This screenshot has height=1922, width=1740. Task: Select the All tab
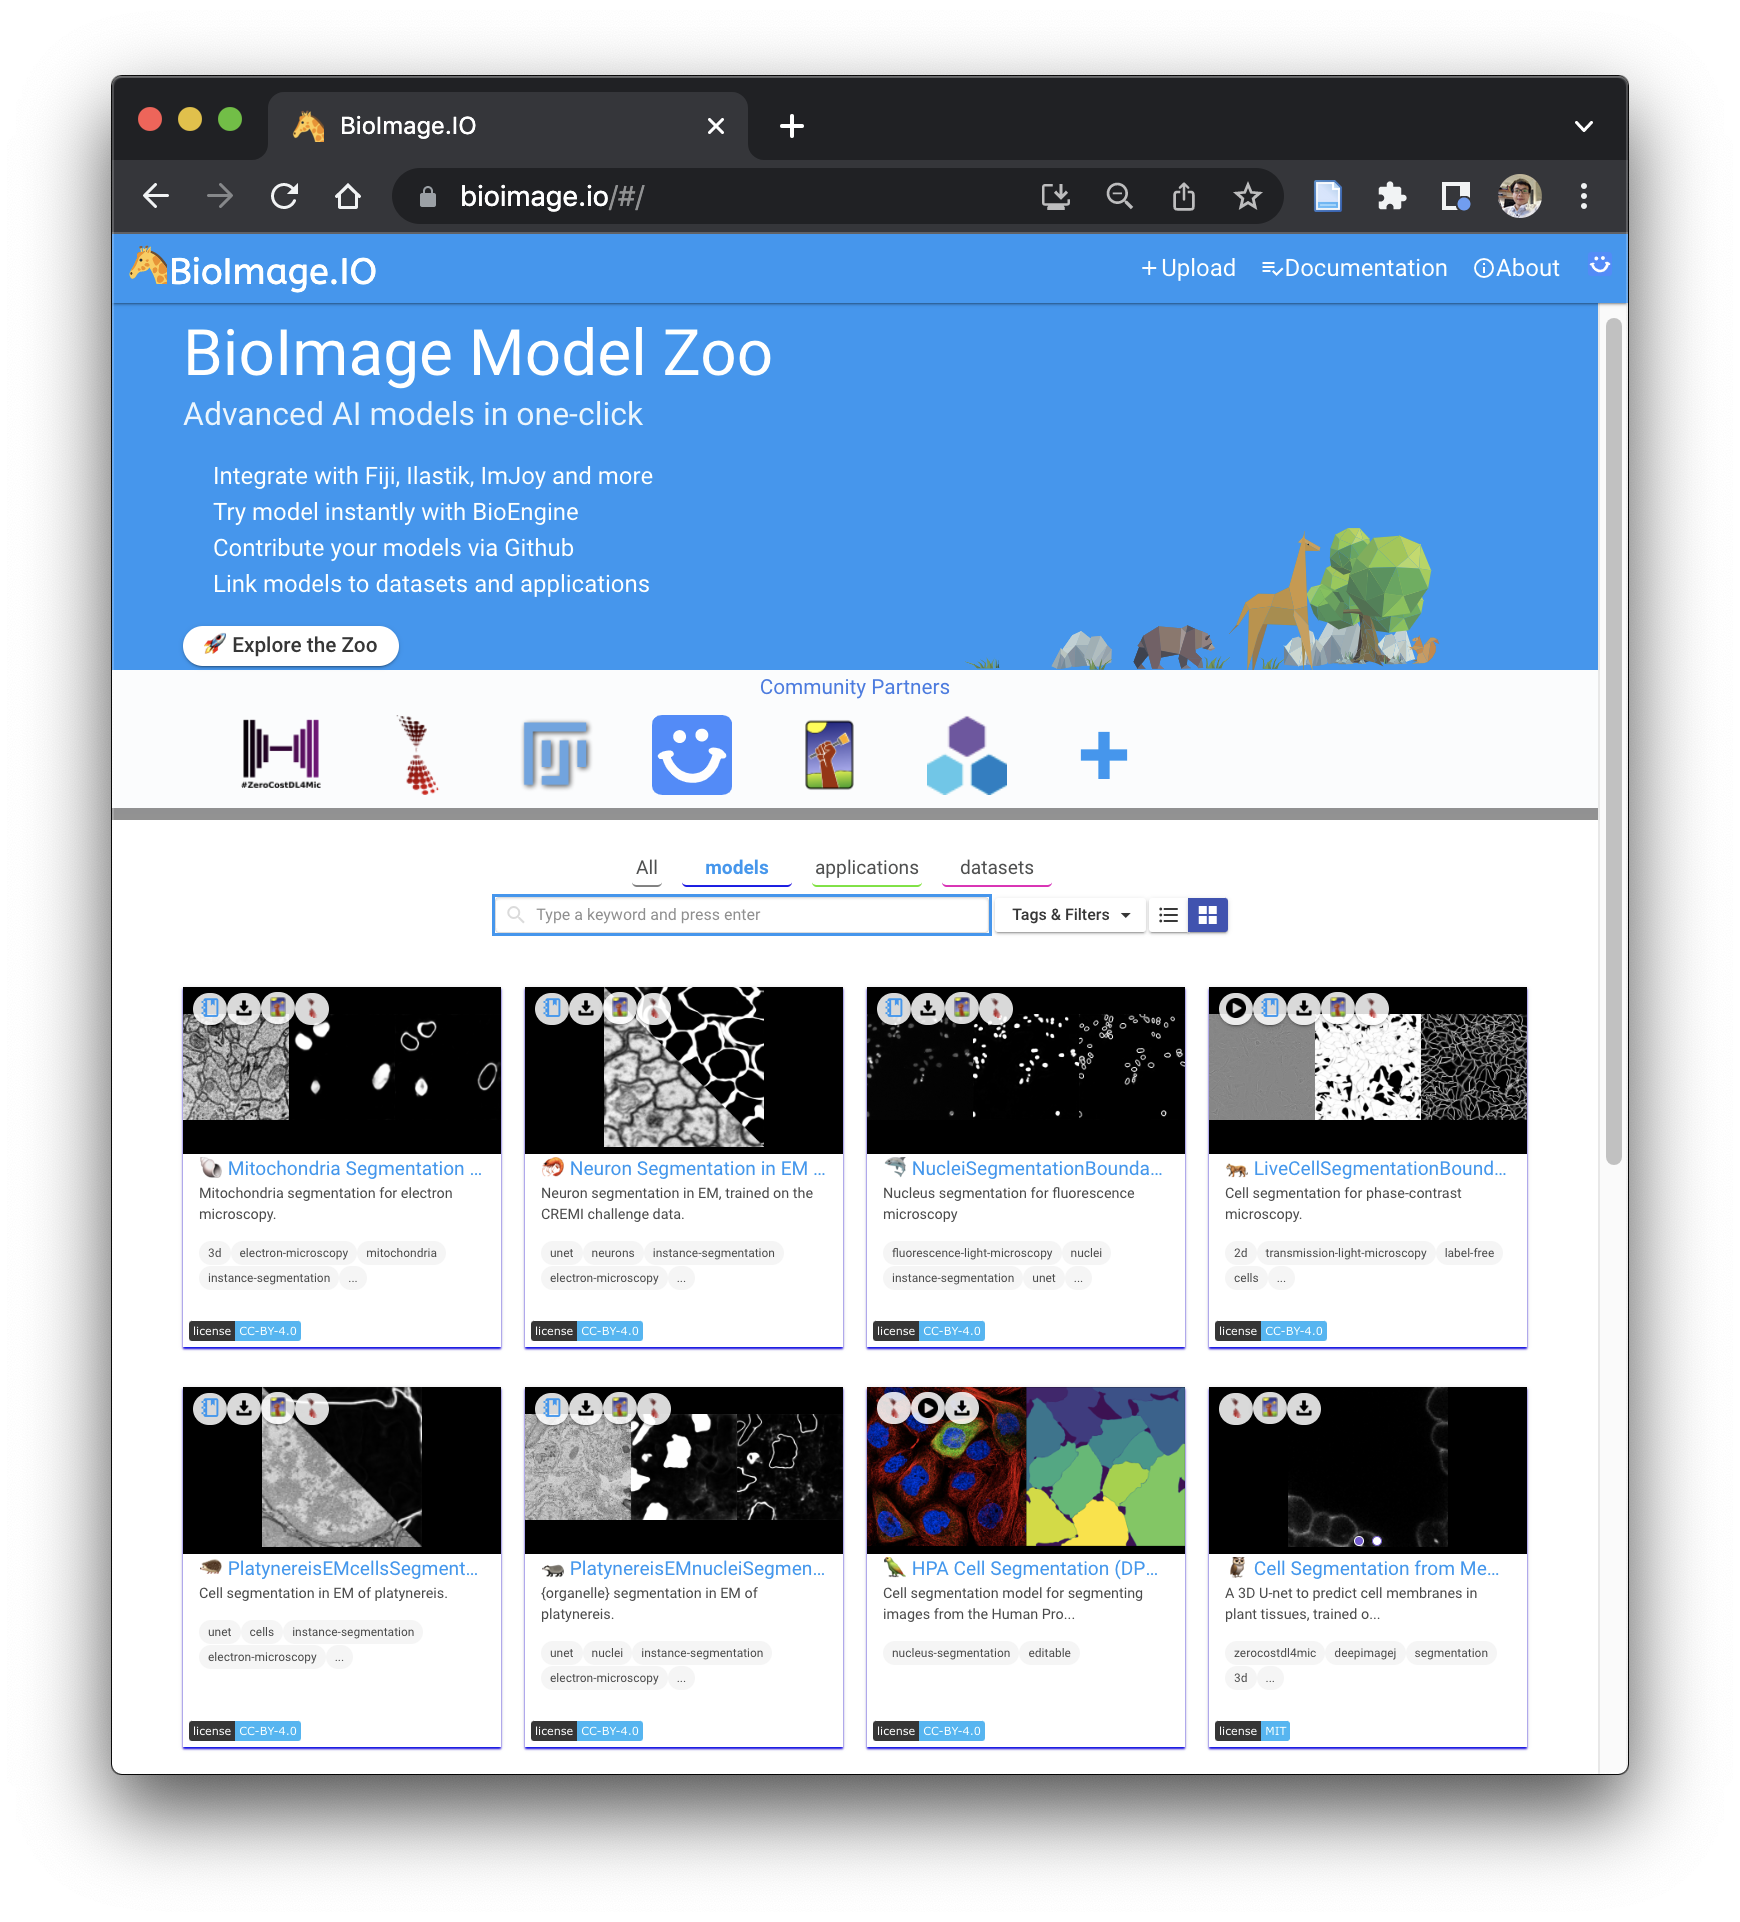click(647, 868)
